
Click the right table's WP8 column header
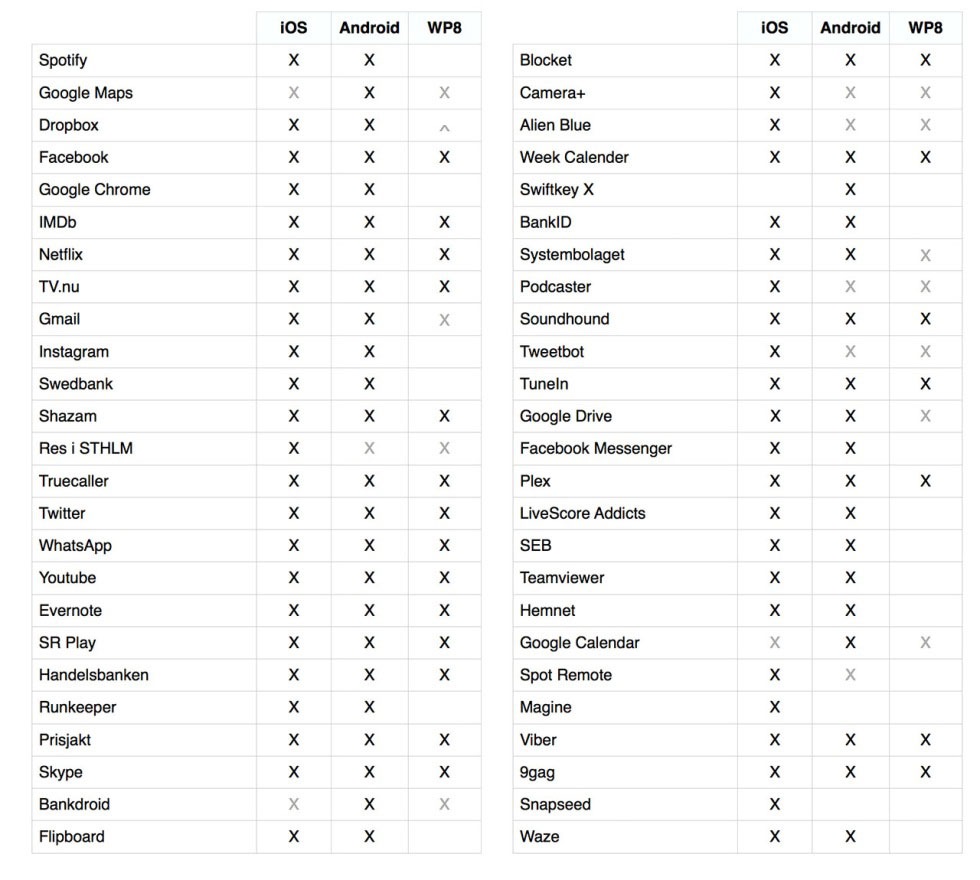coord(925,28)
